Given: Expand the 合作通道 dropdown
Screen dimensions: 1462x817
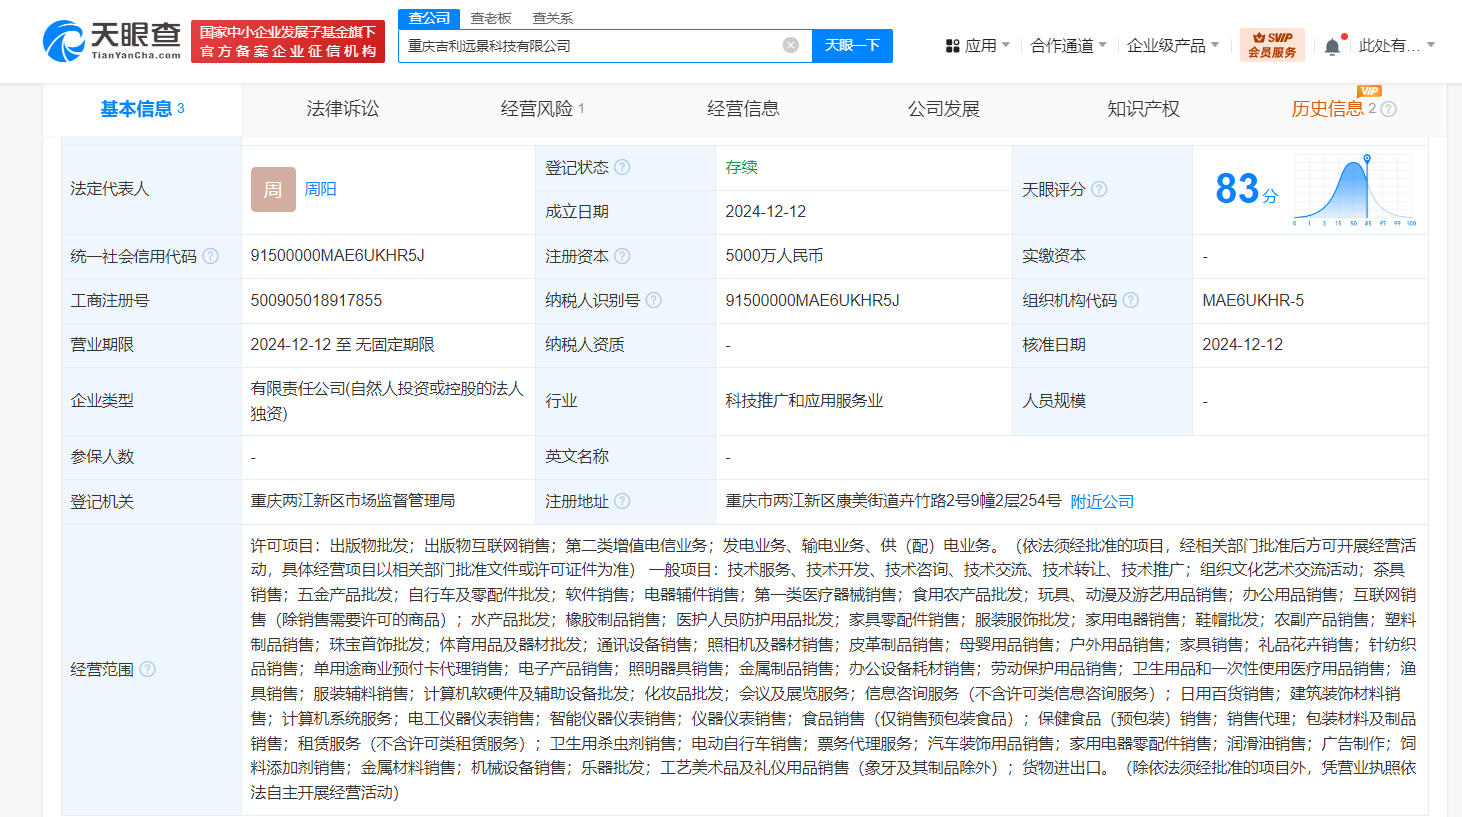Looking at the screenshot, I should 1068,45.
